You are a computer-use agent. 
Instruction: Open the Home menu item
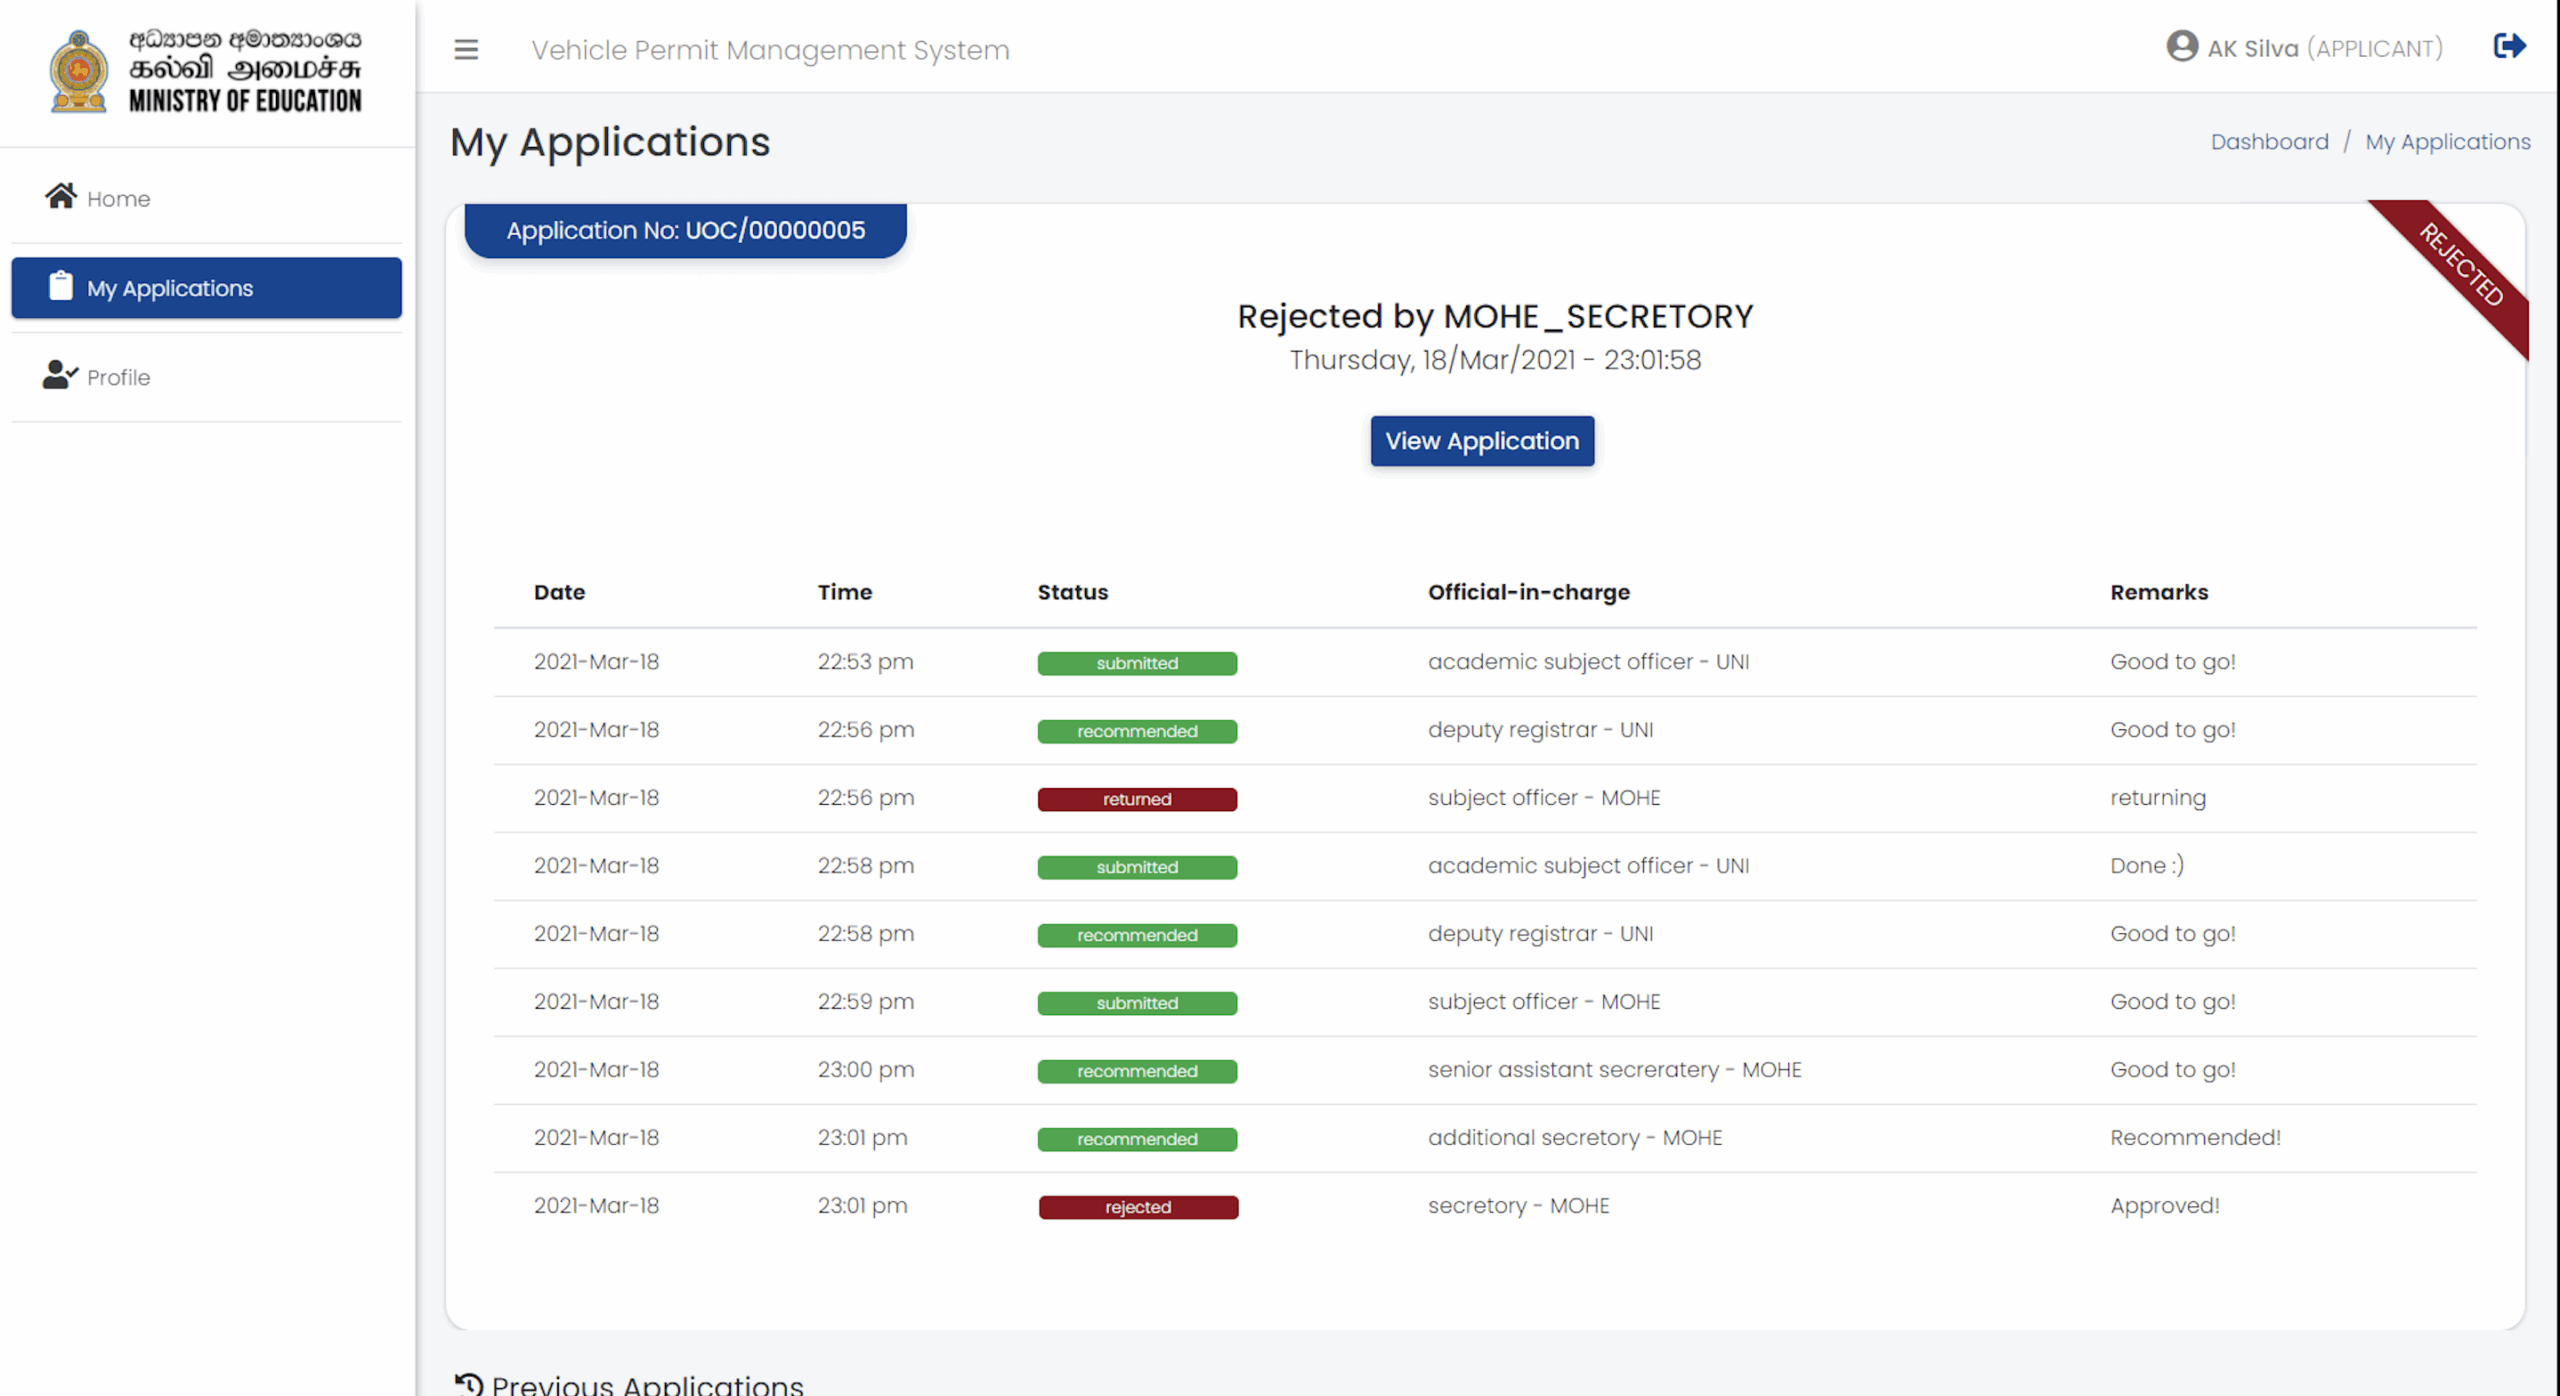click(118, 199)
